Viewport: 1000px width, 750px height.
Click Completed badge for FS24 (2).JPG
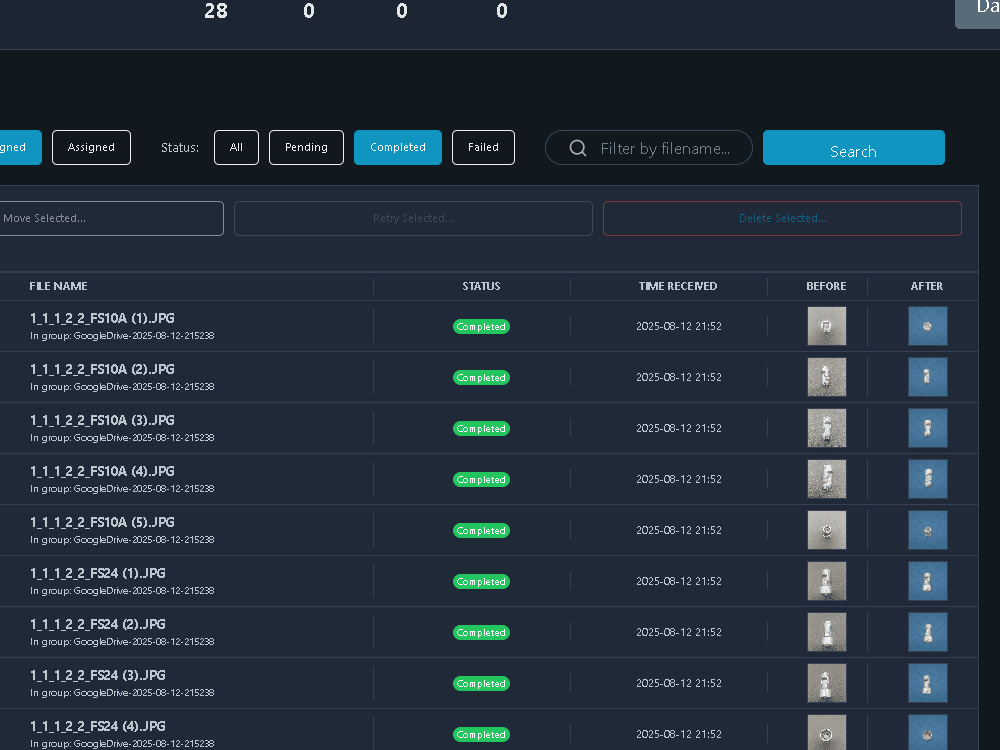482,633
